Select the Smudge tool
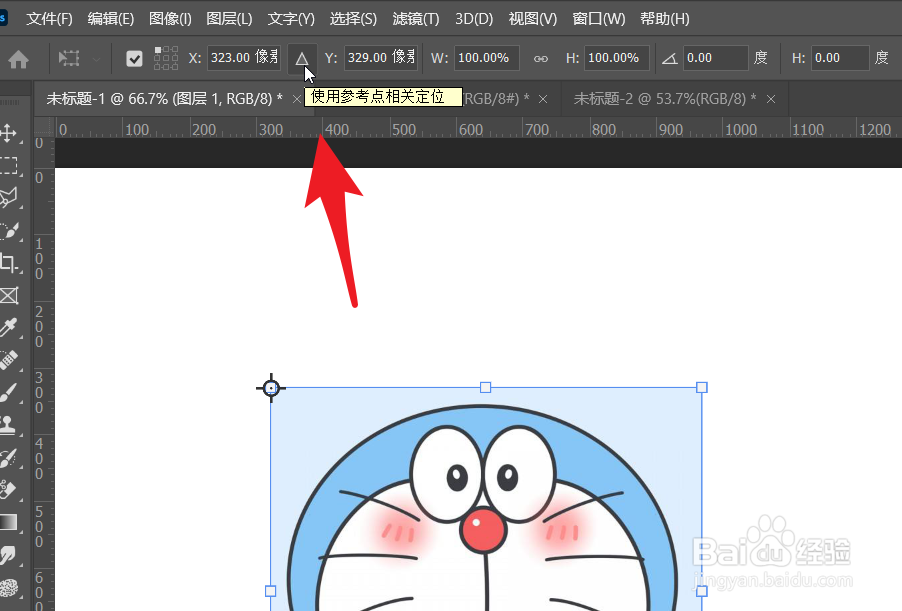 (x=9, y=555)
